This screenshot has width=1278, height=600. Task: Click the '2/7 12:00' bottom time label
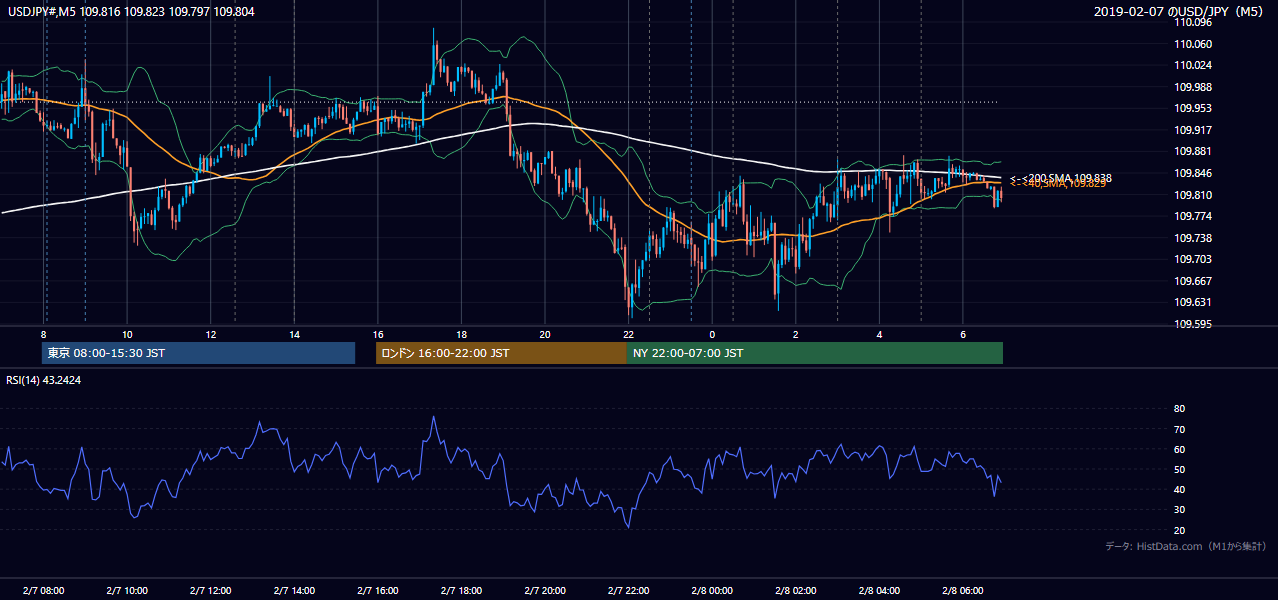point(211,591)
